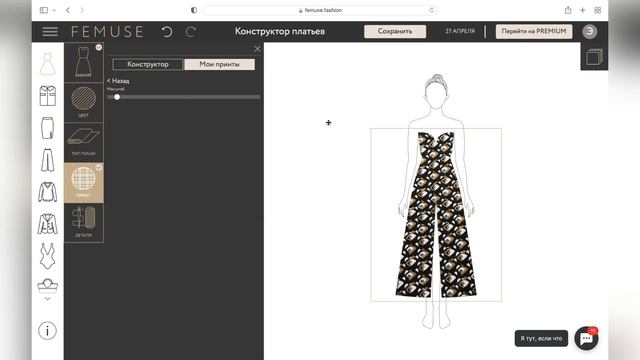Select the trousers garment category icon

[x=48, y=160]
